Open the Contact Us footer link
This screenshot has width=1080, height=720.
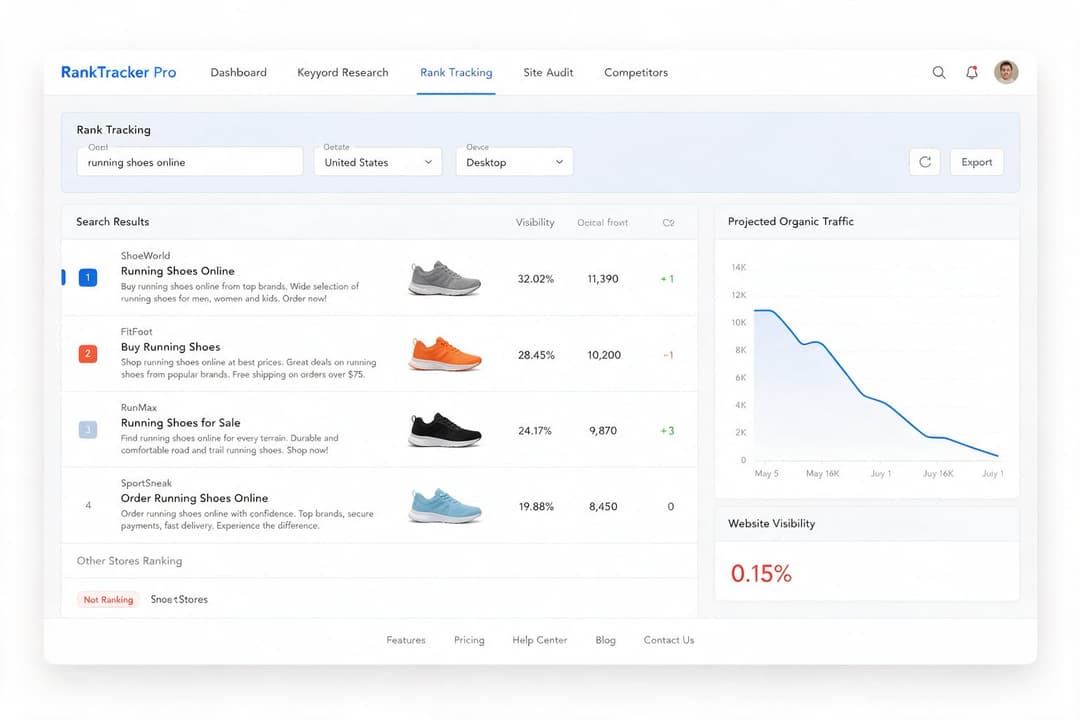pyautogui.click(x=669, y=640)
